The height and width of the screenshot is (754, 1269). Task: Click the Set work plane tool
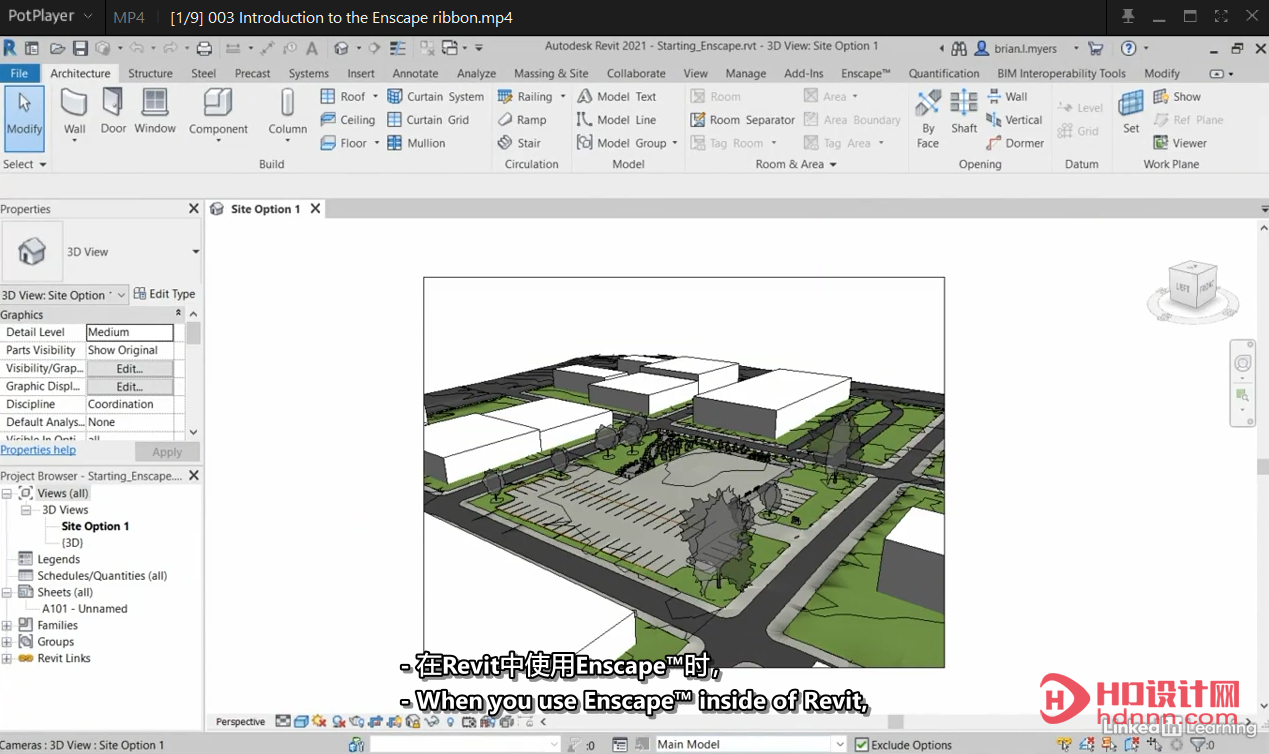[x=1131, y=112]
